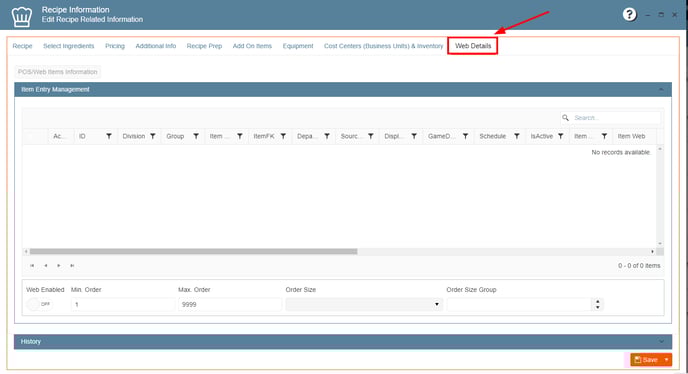Filter the Item column left of ItemFK

coord(240,136)
